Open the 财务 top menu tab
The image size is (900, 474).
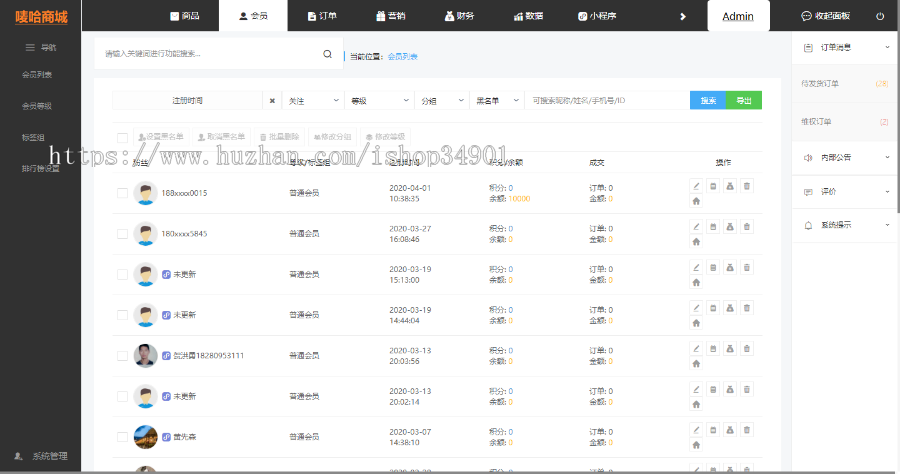[x=459, y=16]
